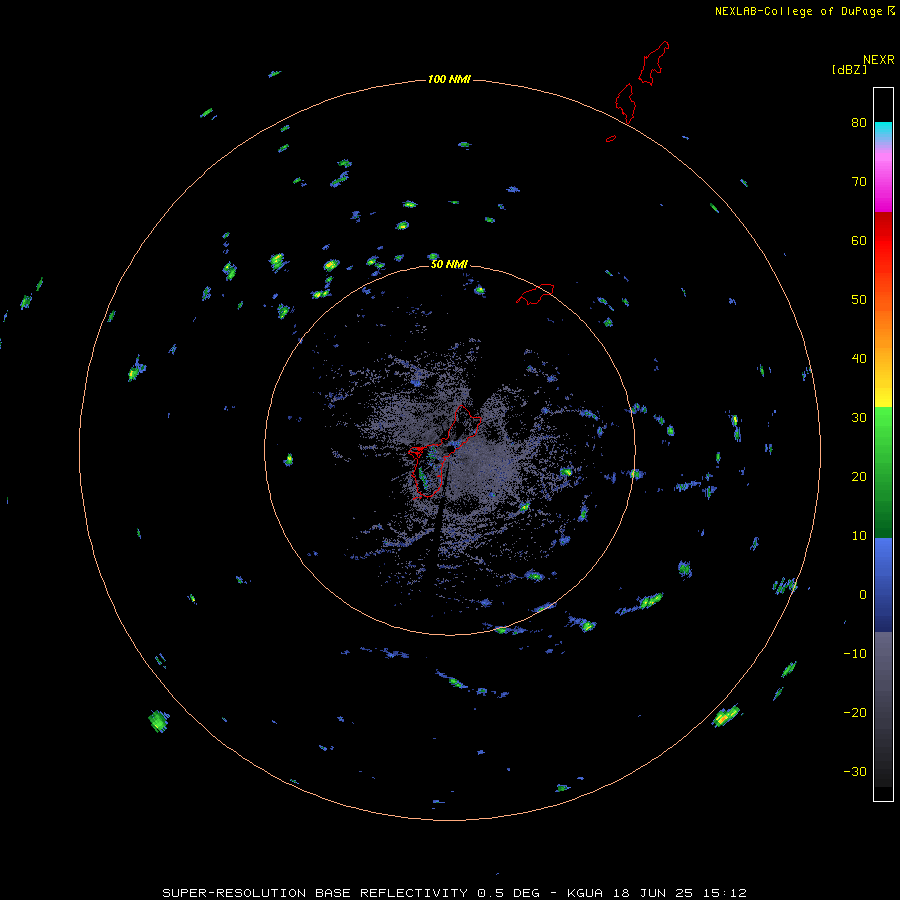Pick the blue segment of the color bar
The width and height of the screenshot is (900, 900).
[x=883, y=584]
